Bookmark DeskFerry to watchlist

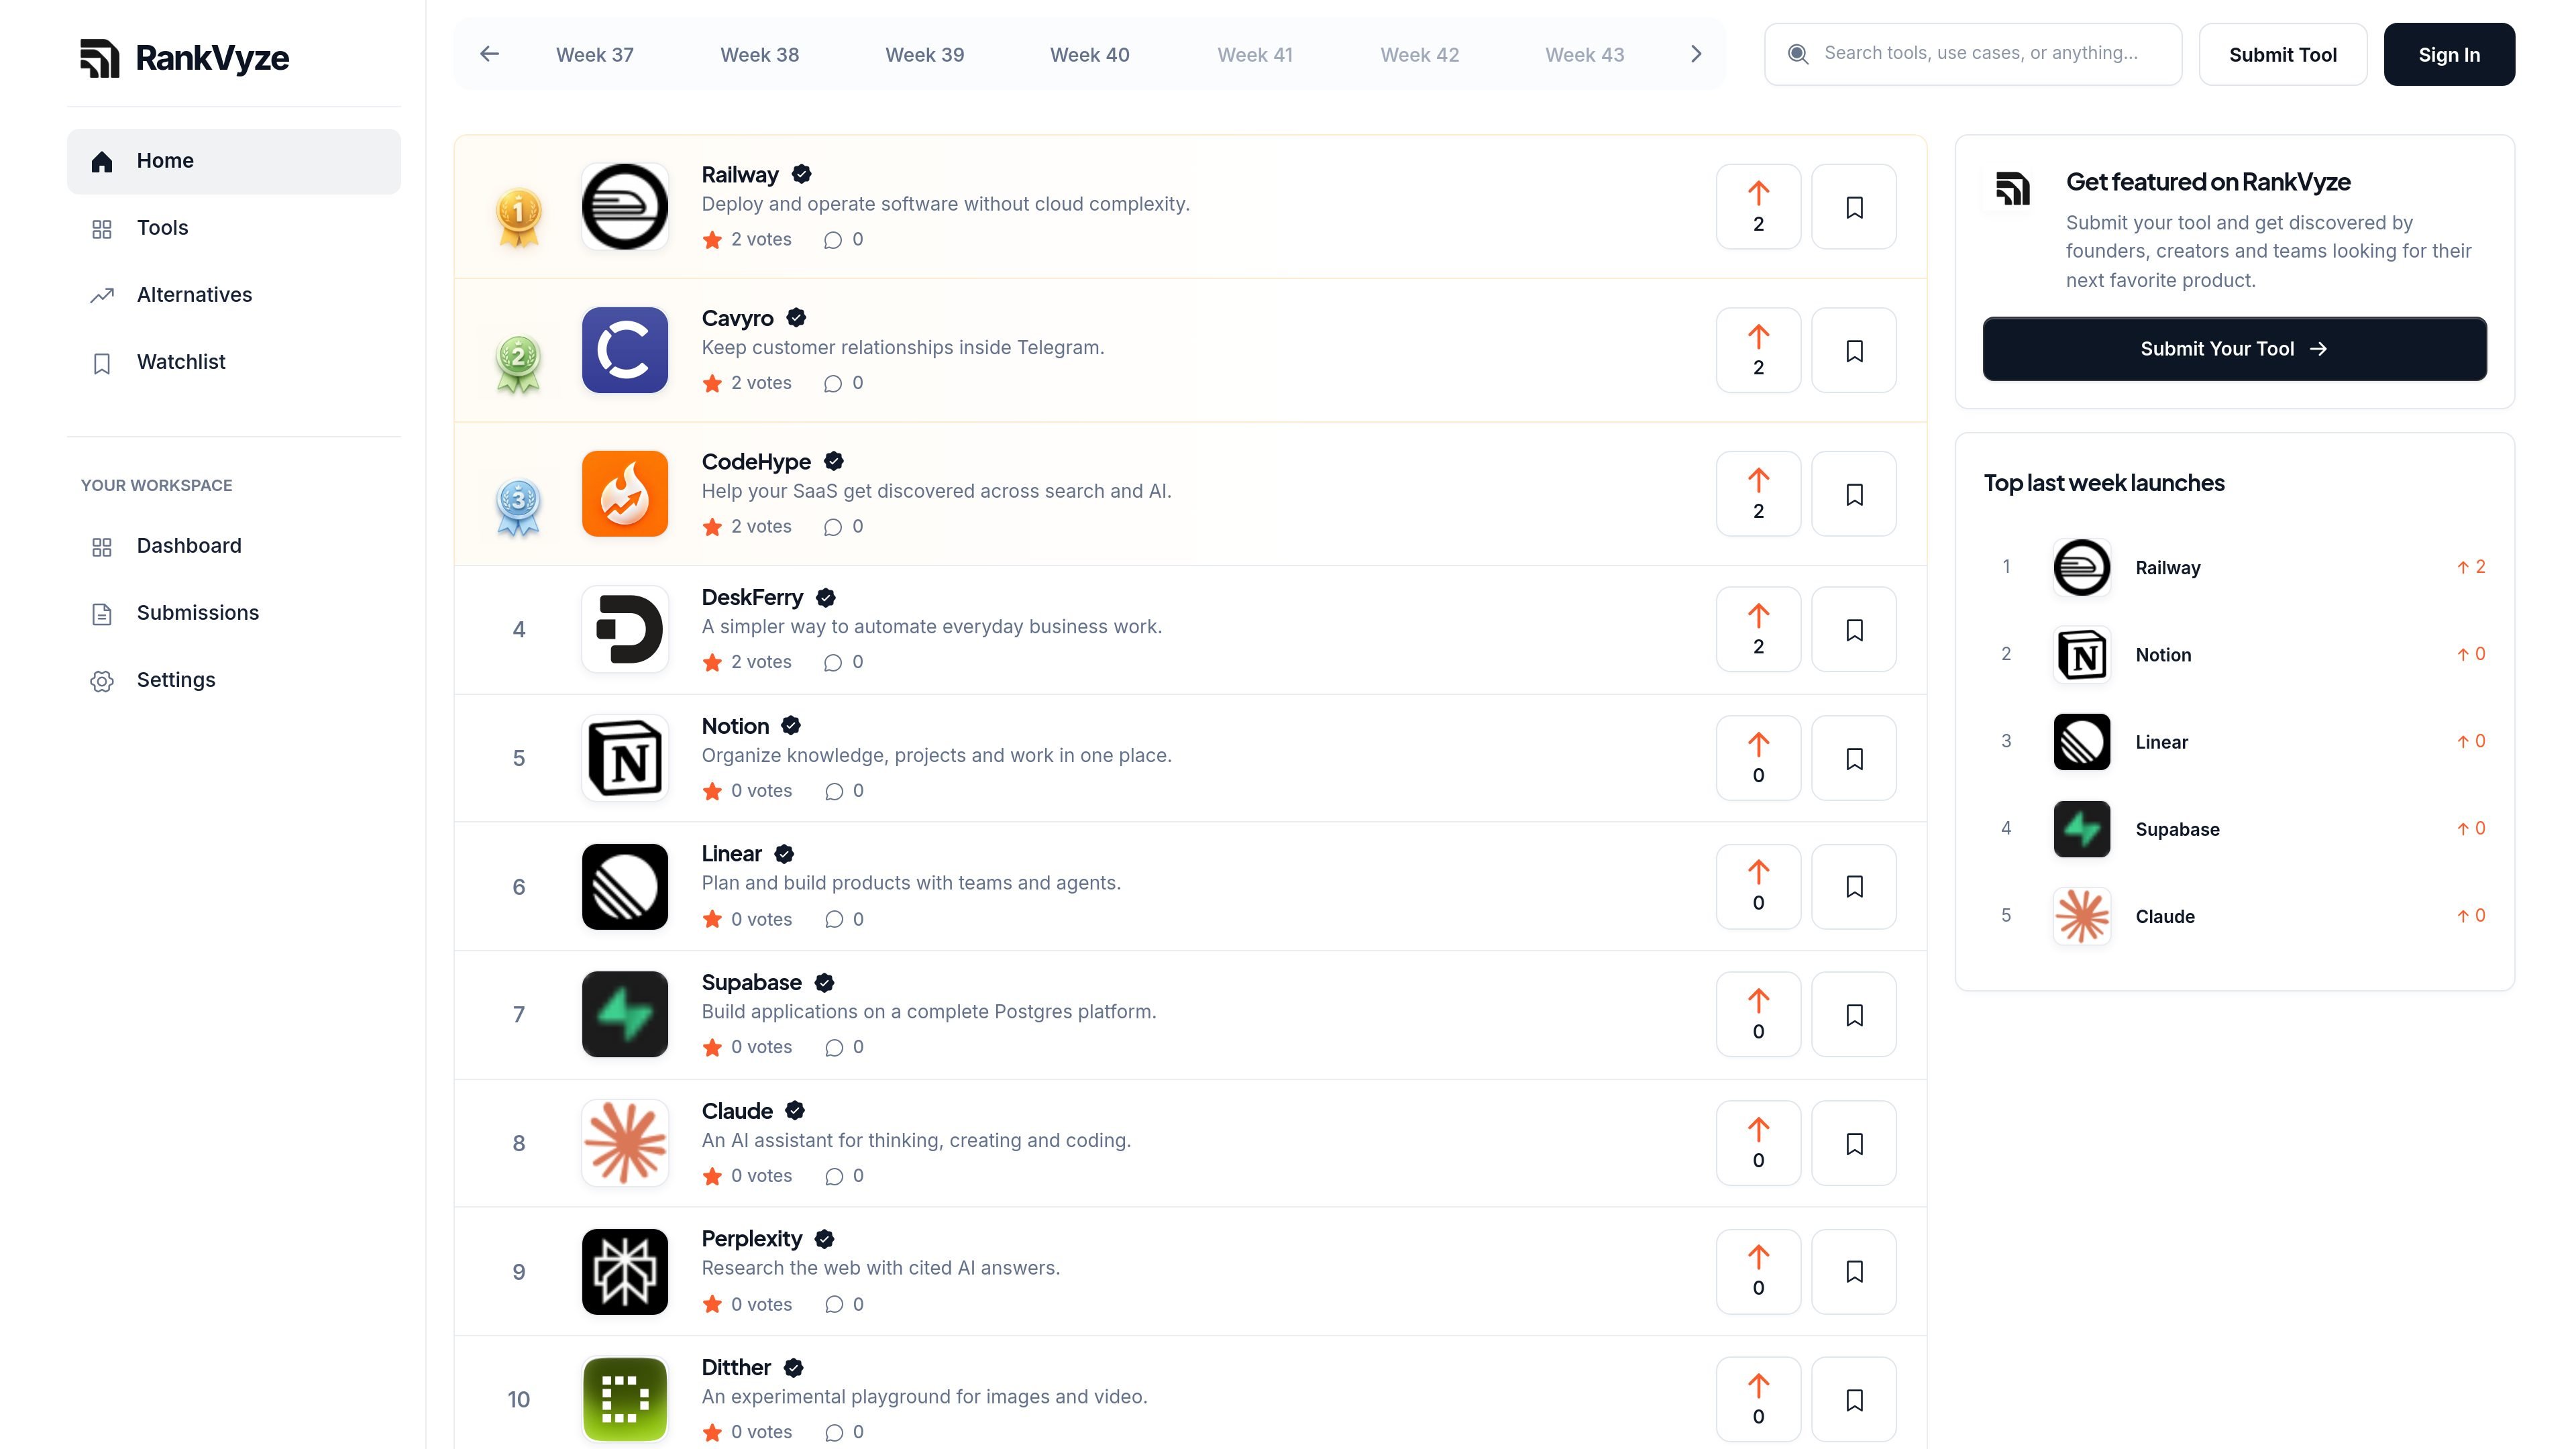pos(1854,630)
